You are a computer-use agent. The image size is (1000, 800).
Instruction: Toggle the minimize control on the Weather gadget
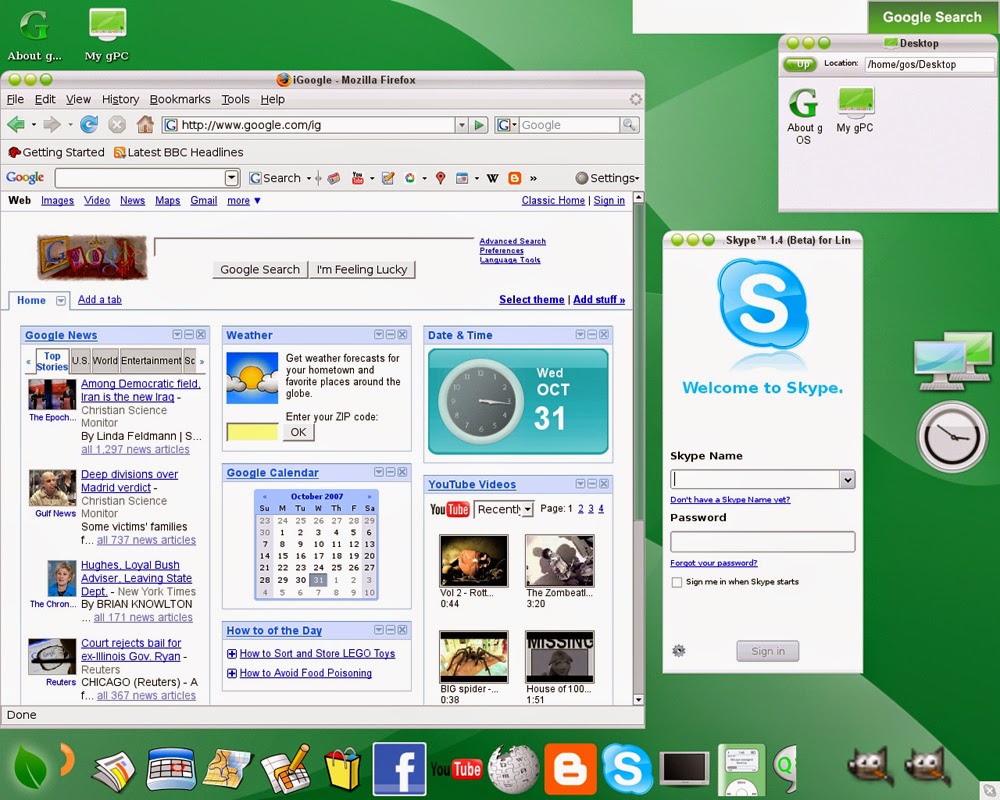point(388,335)
